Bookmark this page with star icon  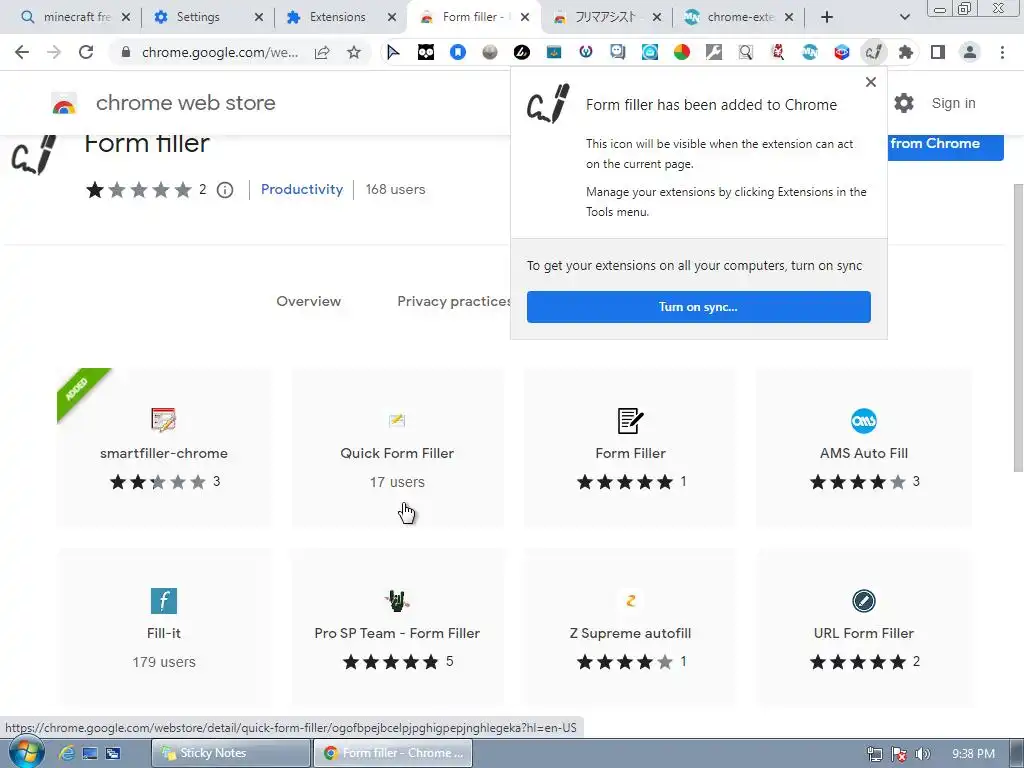coord(354,52)
